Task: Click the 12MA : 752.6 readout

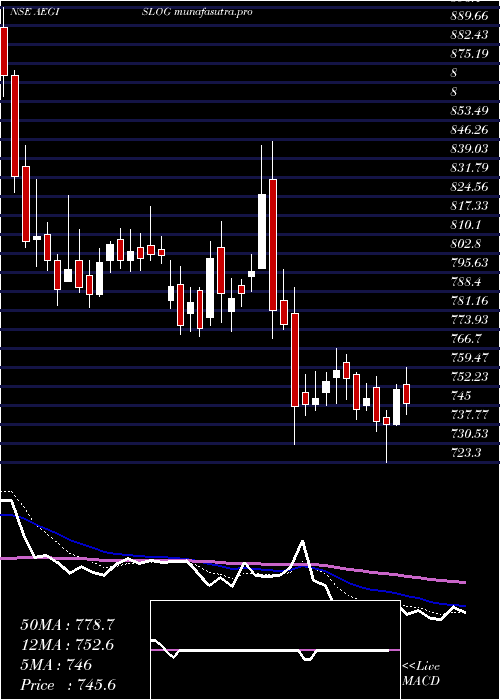Action: (x=68, y=645)
